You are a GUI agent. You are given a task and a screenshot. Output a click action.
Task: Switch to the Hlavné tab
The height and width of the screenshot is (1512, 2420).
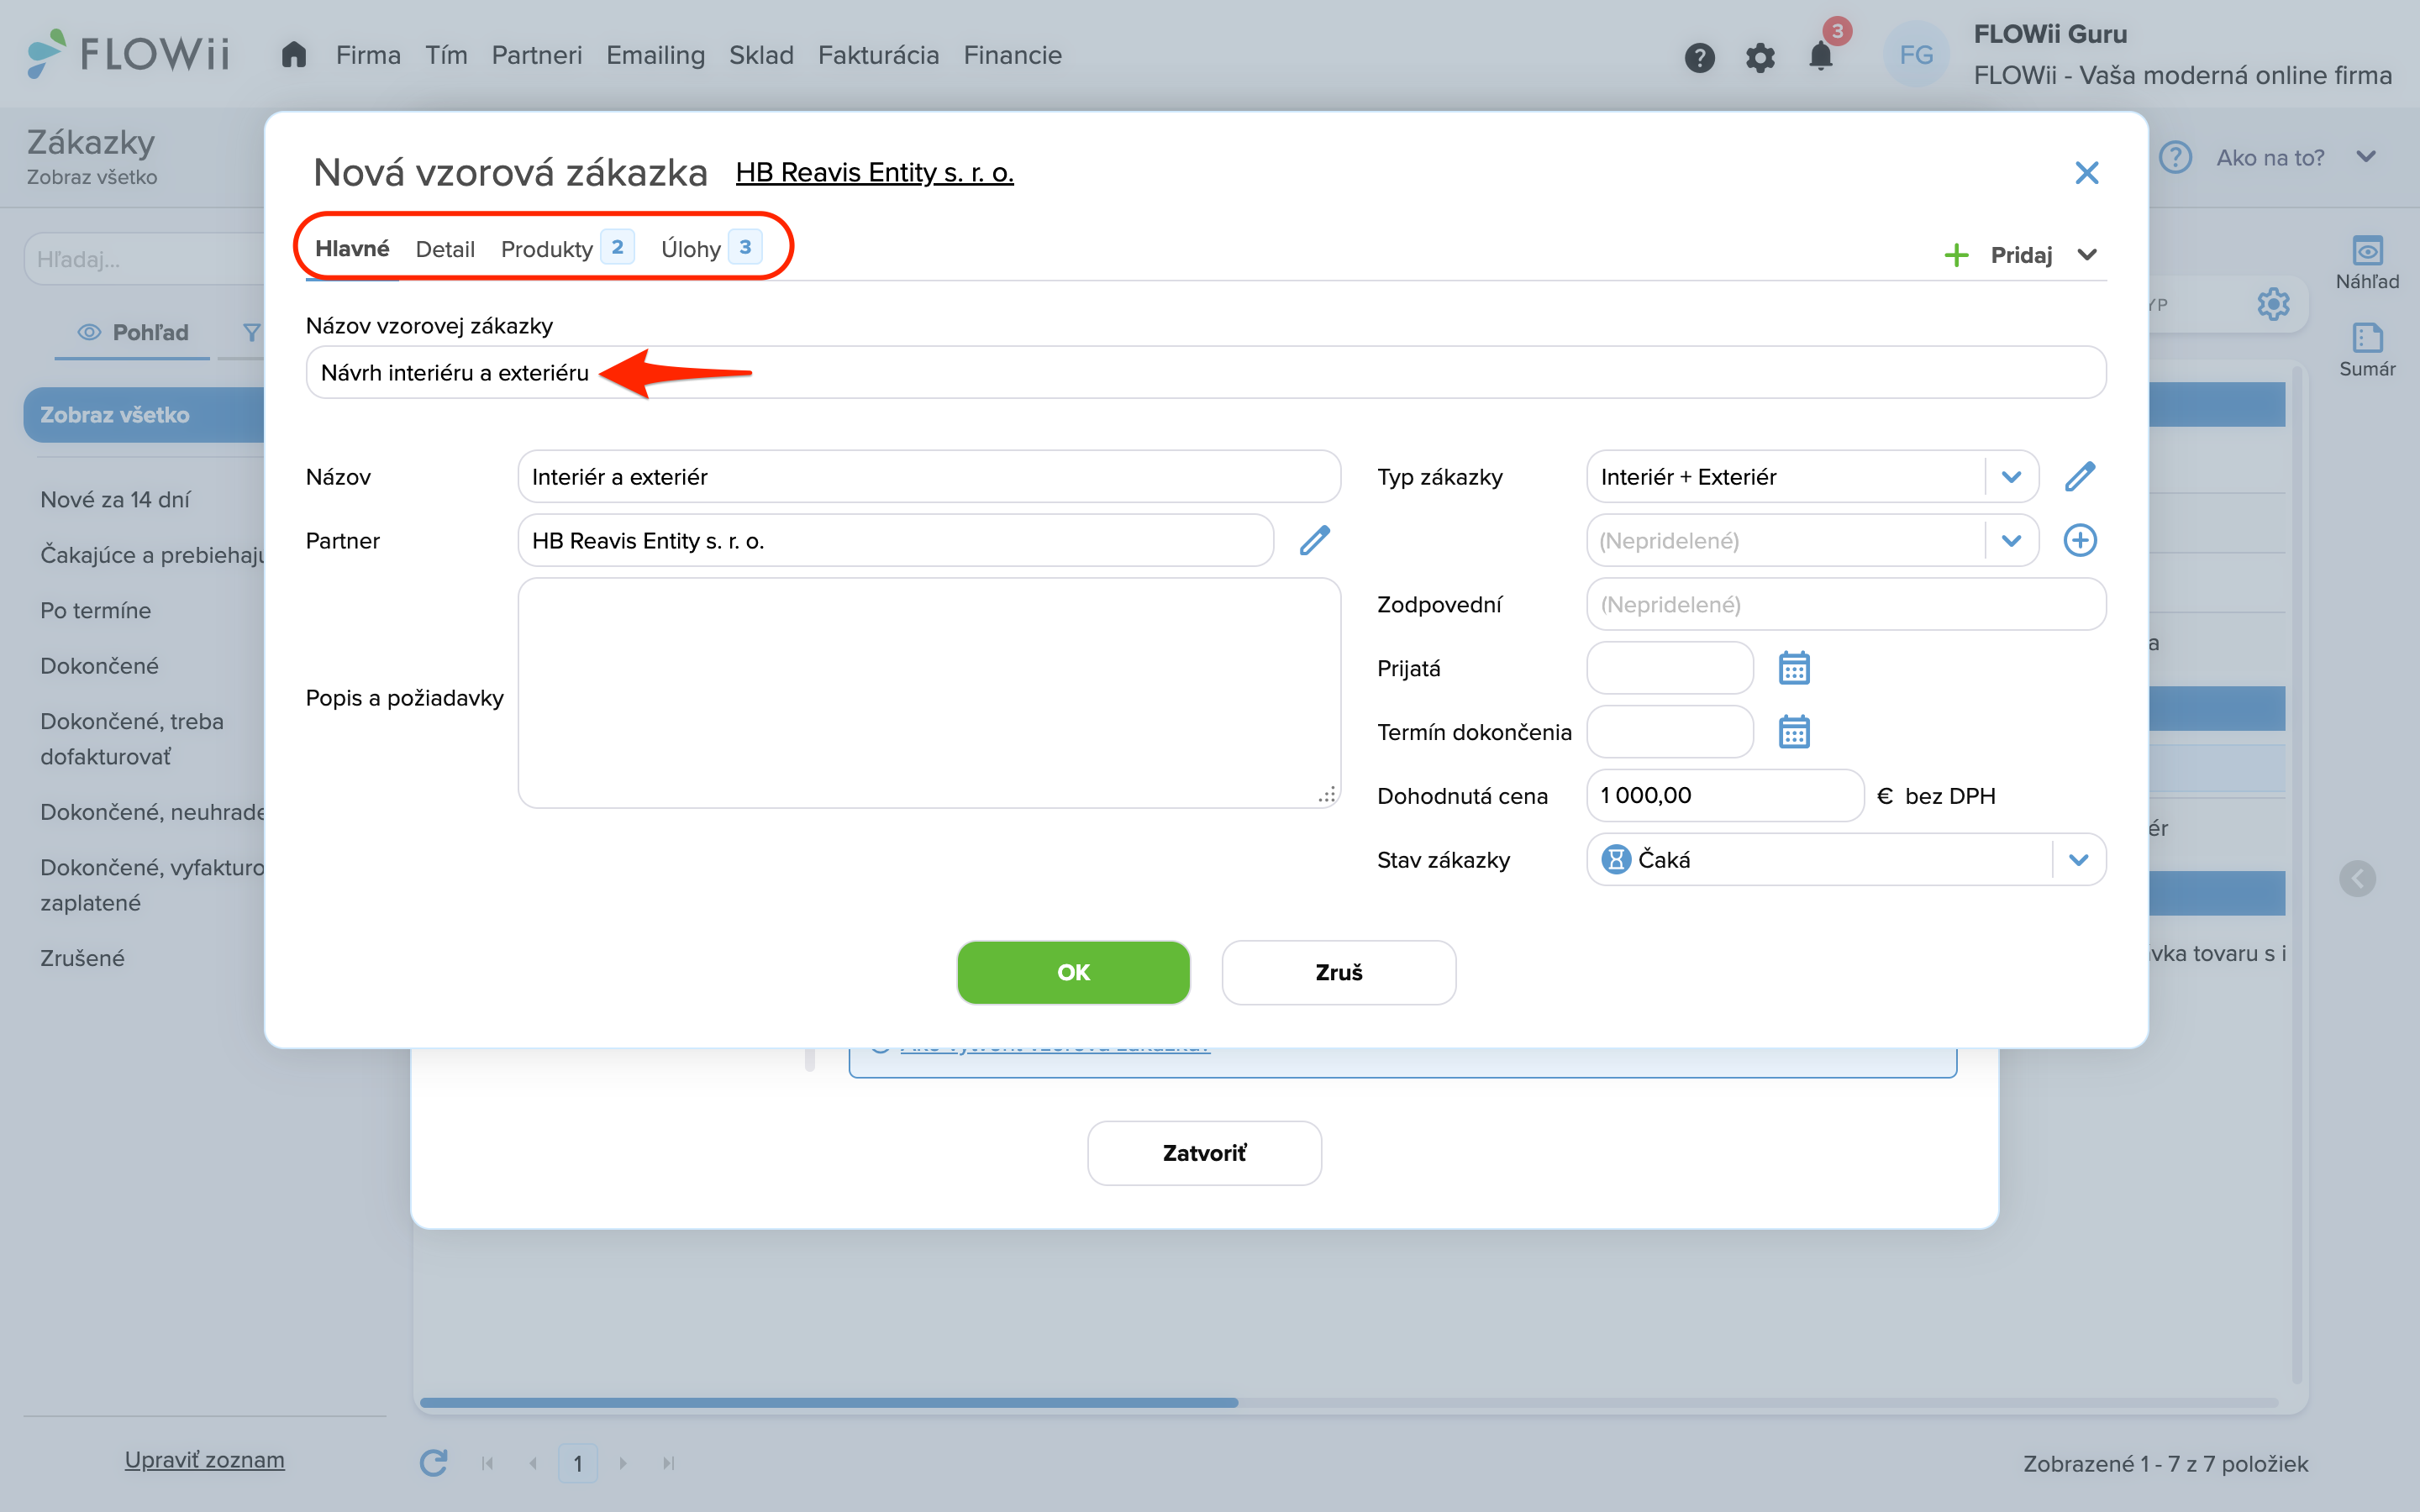click(352, 248)
